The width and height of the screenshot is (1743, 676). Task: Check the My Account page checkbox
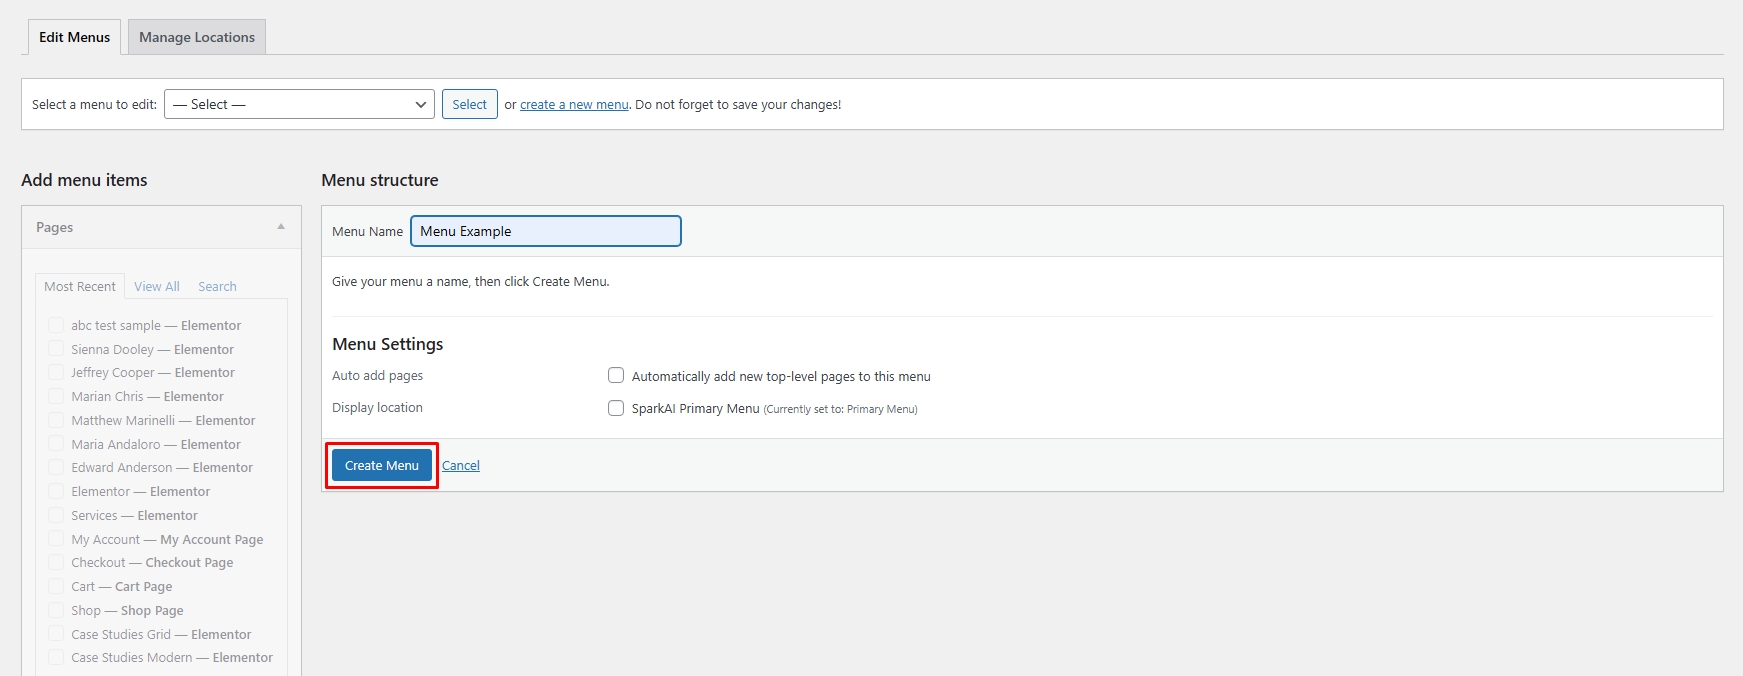(56, 539)
